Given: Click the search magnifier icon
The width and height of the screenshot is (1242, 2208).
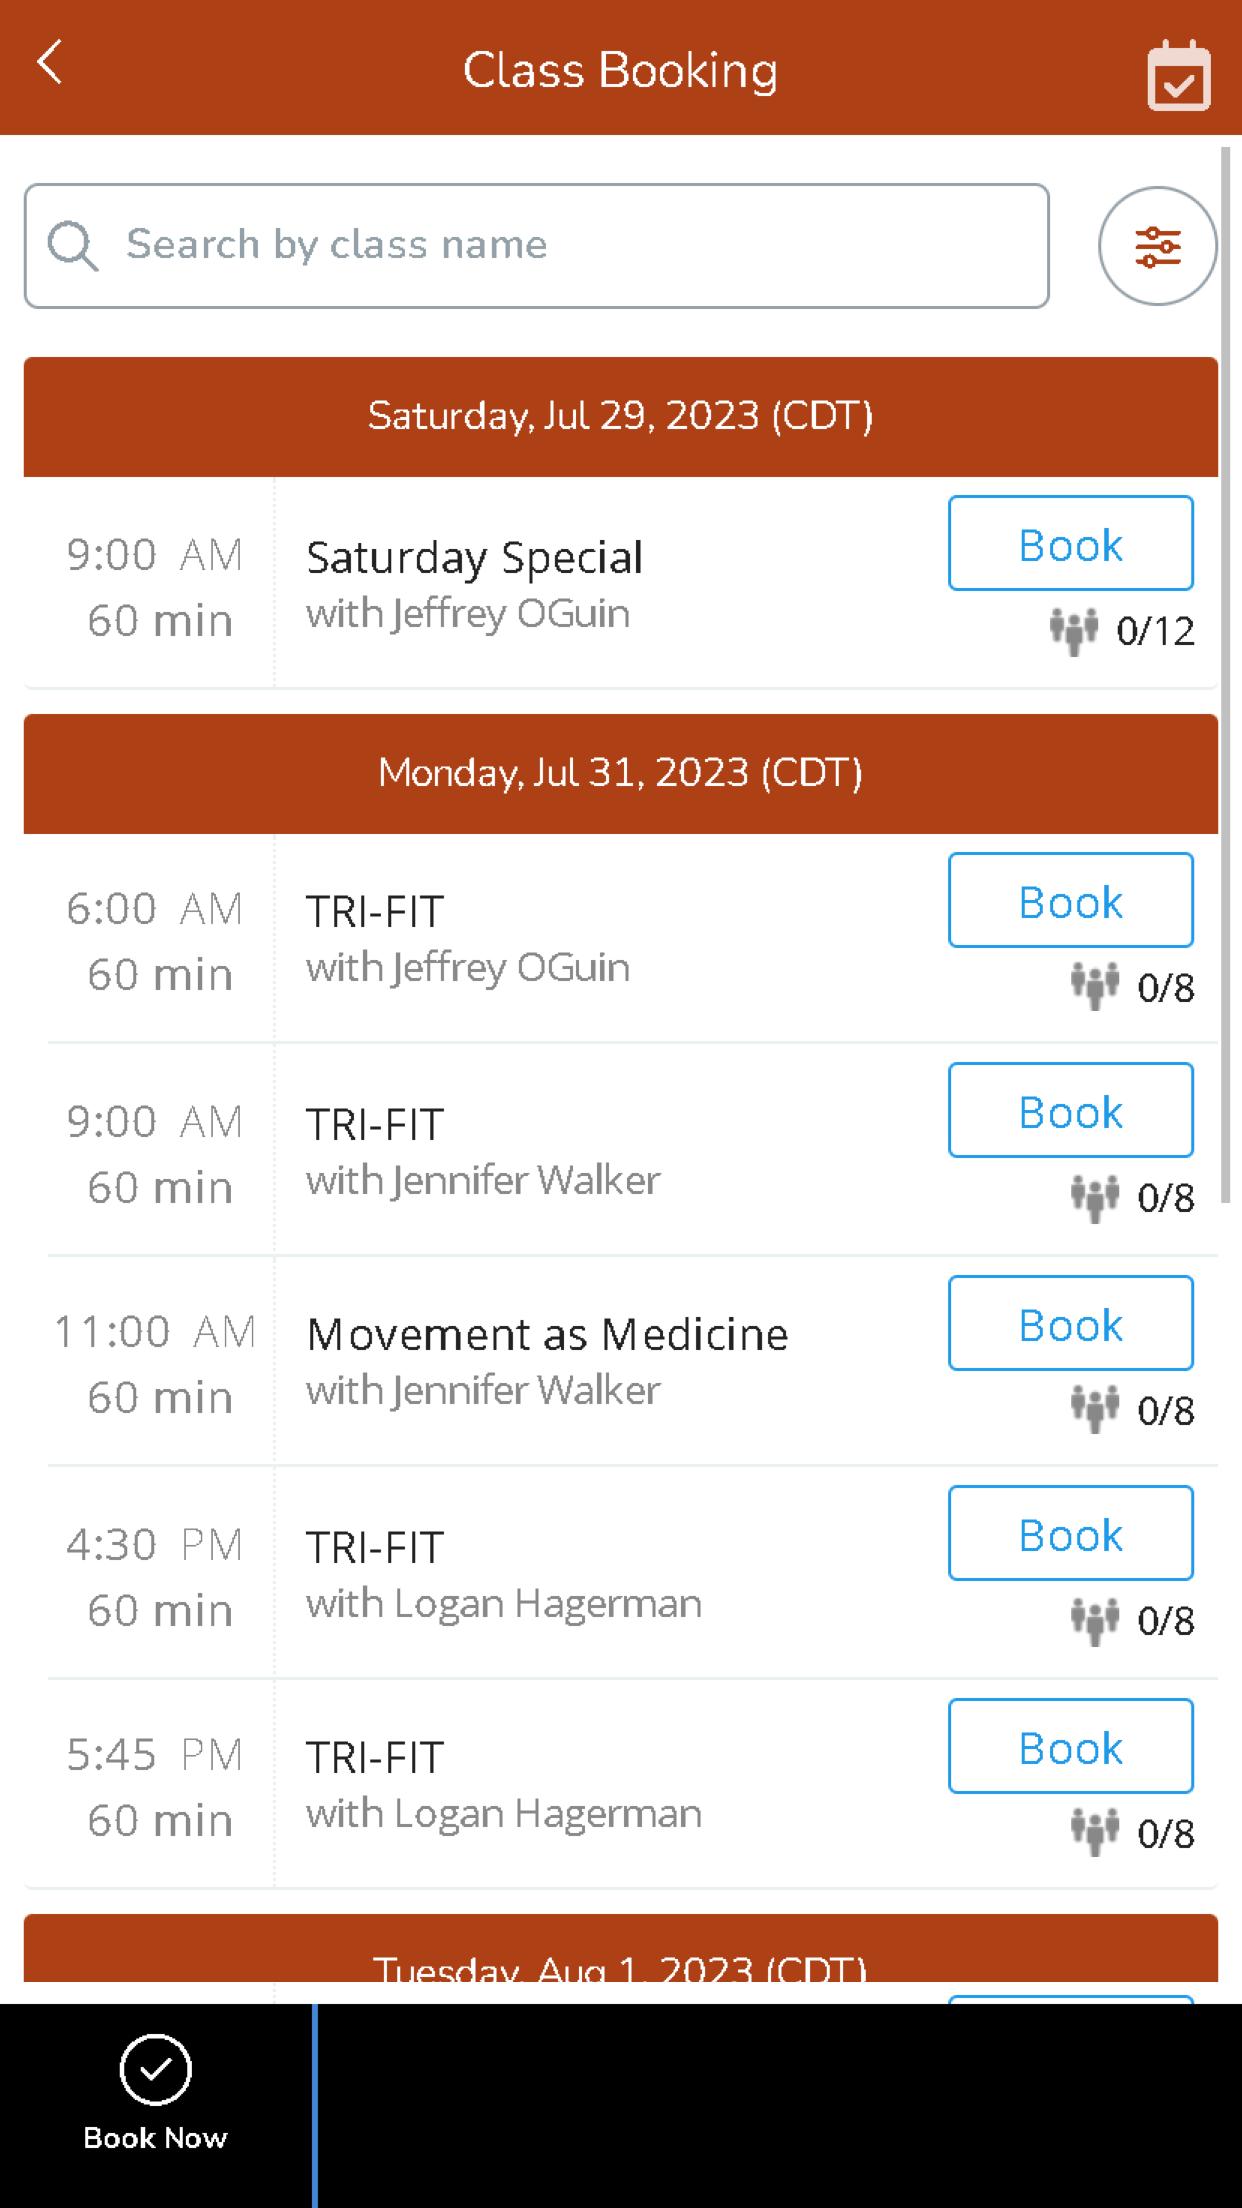Looking at the screenshot, I should pos(73,245).
